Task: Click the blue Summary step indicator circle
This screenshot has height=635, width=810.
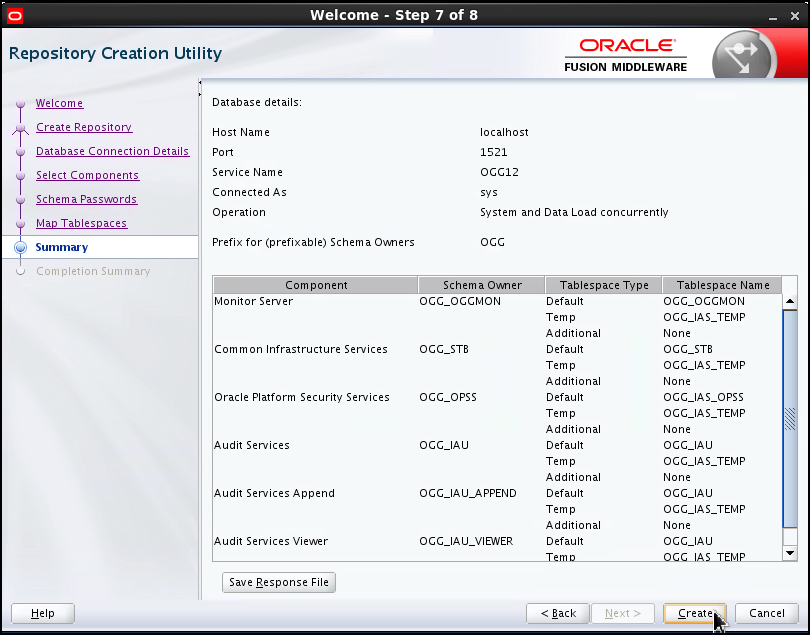Action: pyautogui.click(x=22, y=247)
